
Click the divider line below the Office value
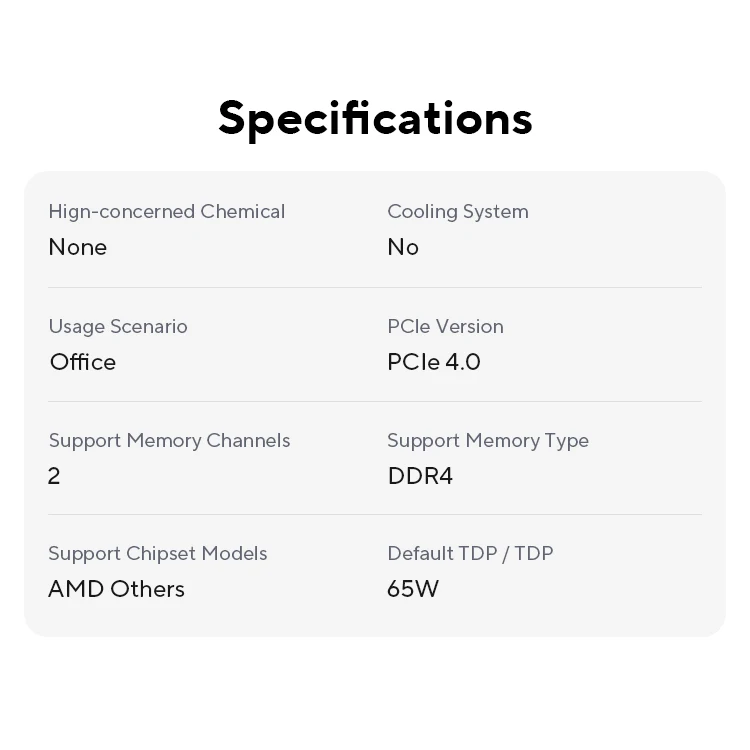pyautogui.click(x=375, y=402)
